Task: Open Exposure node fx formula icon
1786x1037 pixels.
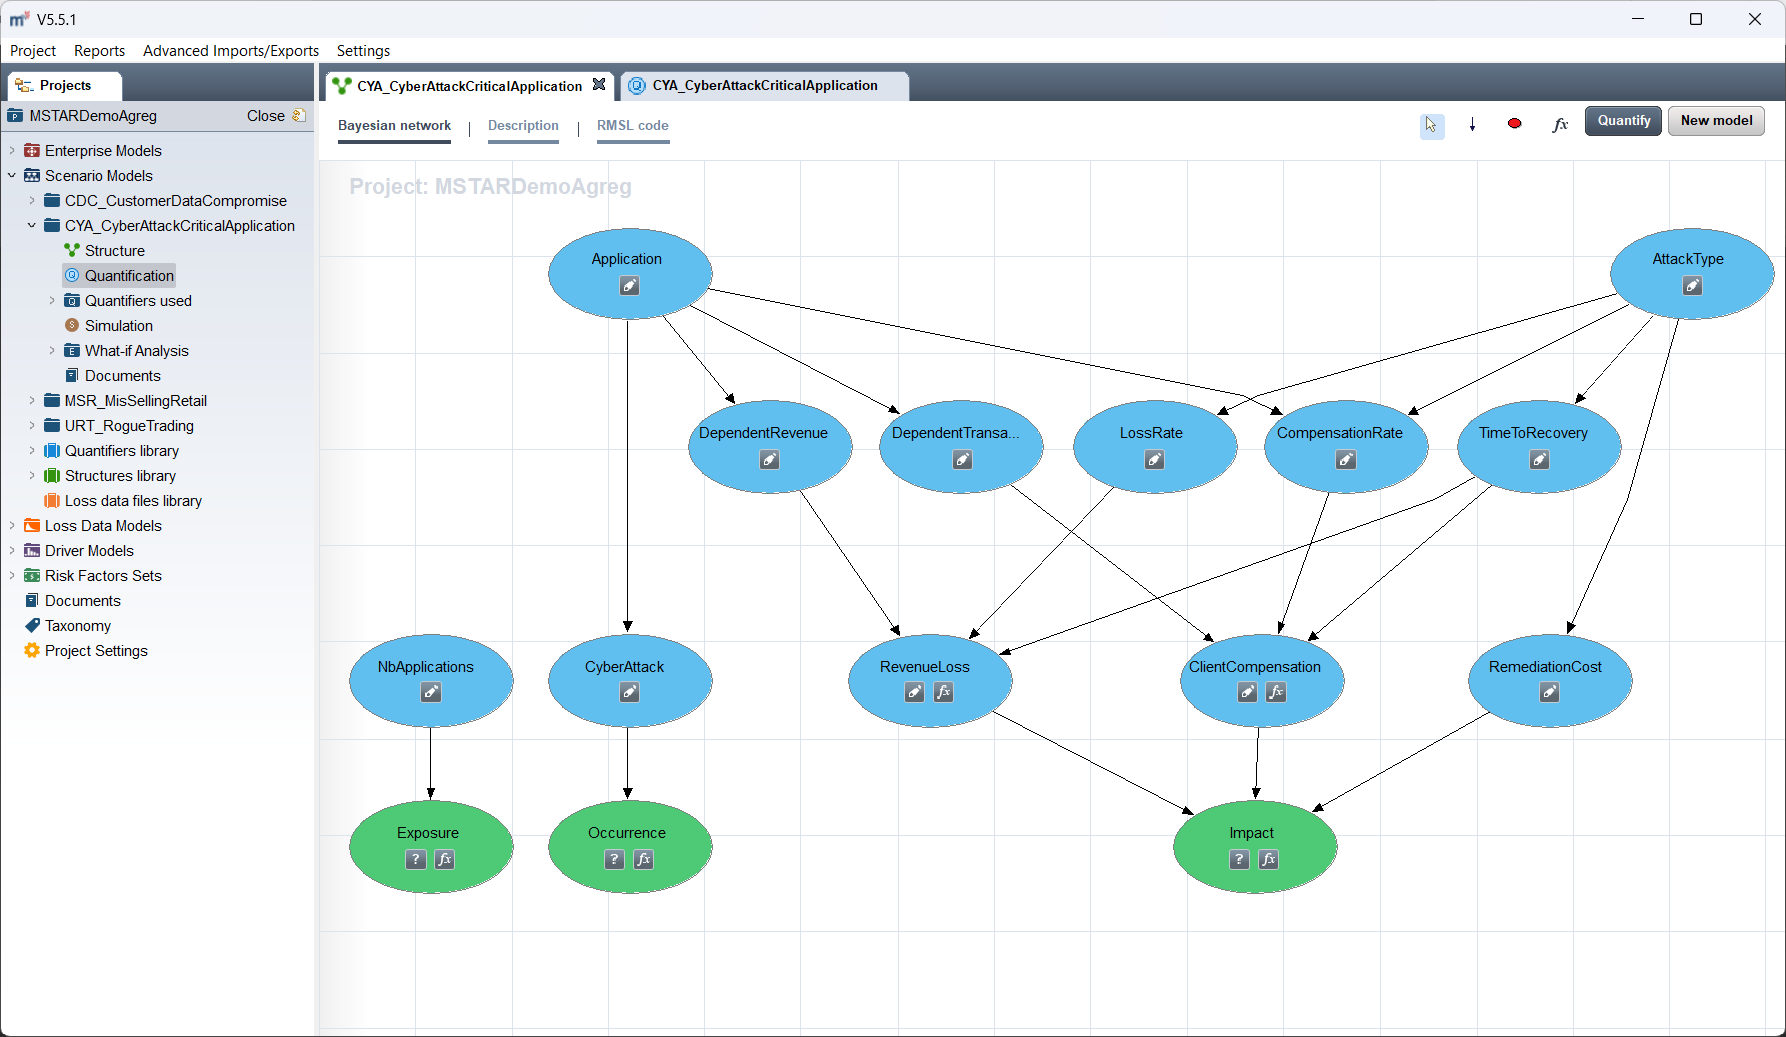Action: pyautogui.click(x=444, y=859)
